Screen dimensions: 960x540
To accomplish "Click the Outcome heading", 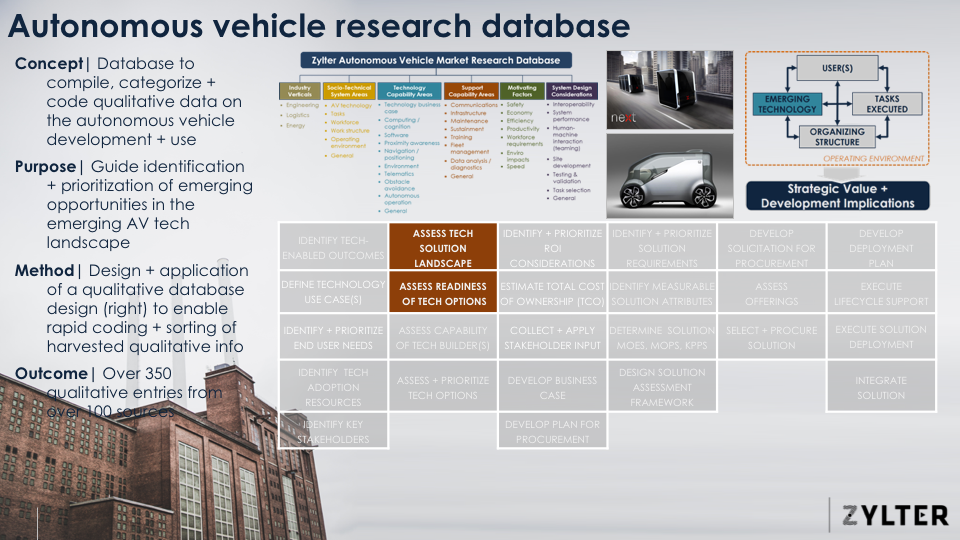I will (51, 373).
